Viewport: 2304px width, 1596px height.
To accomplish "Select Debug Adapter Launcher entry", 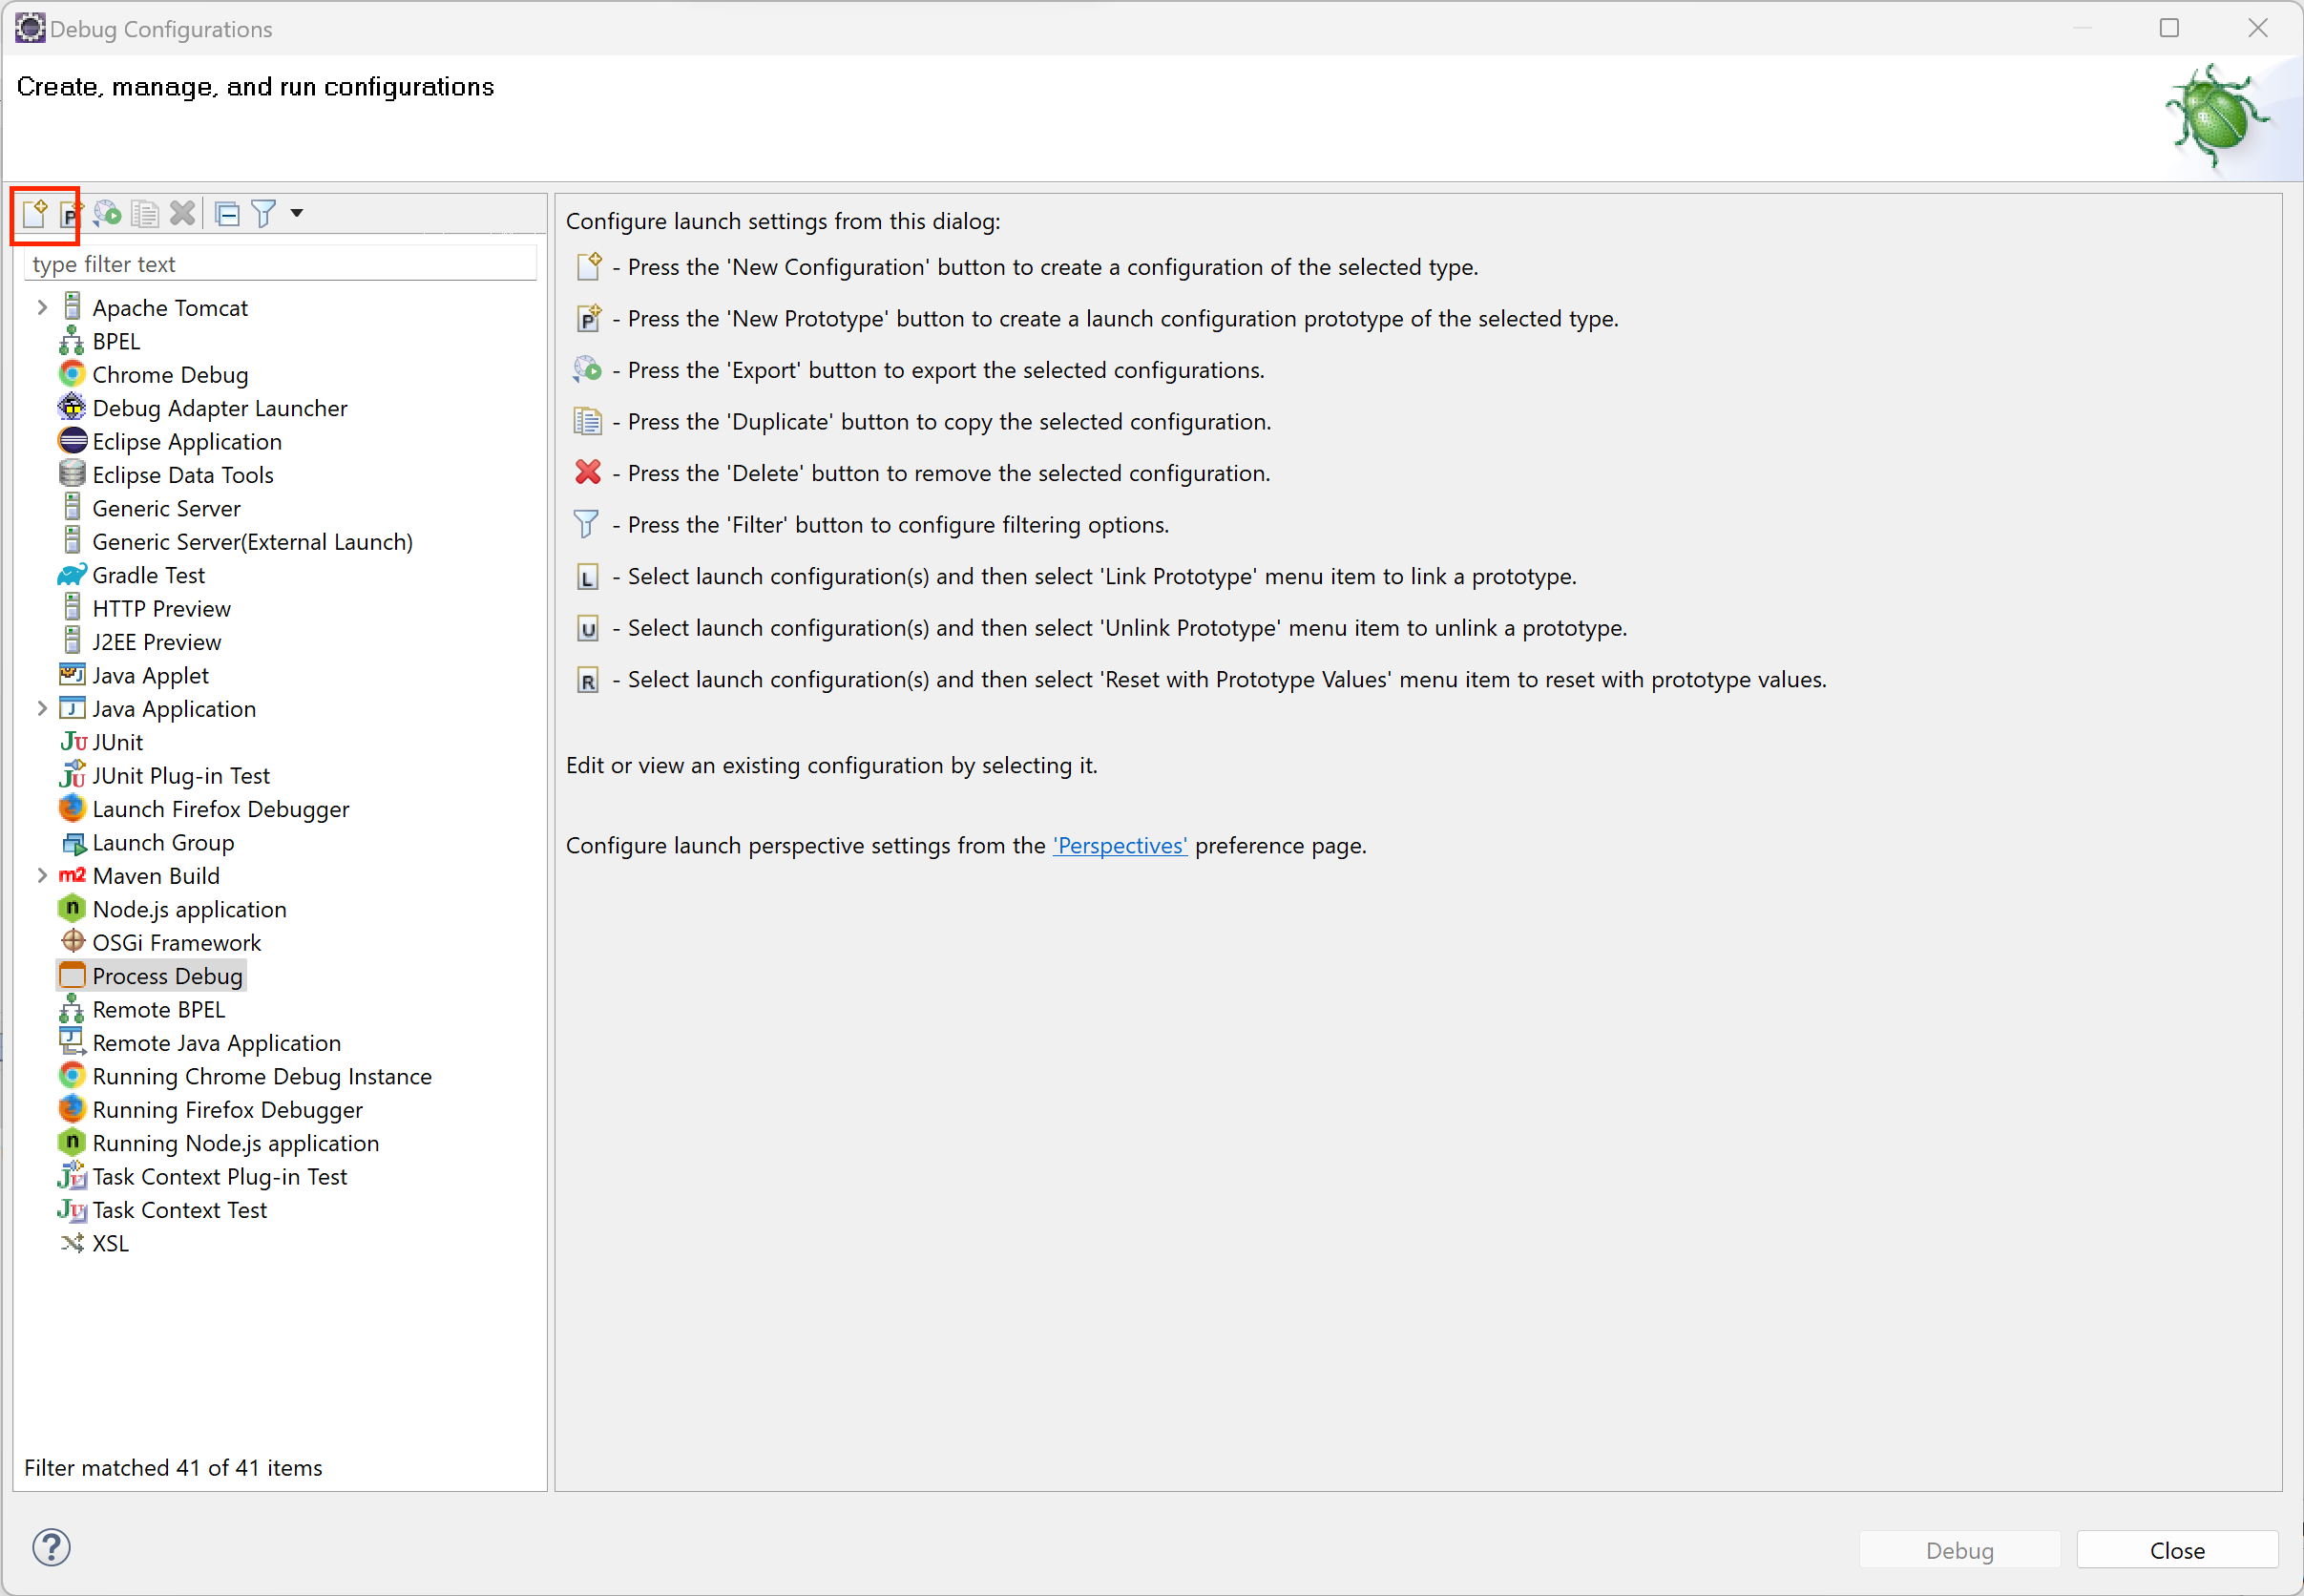I will pos(220,408).
